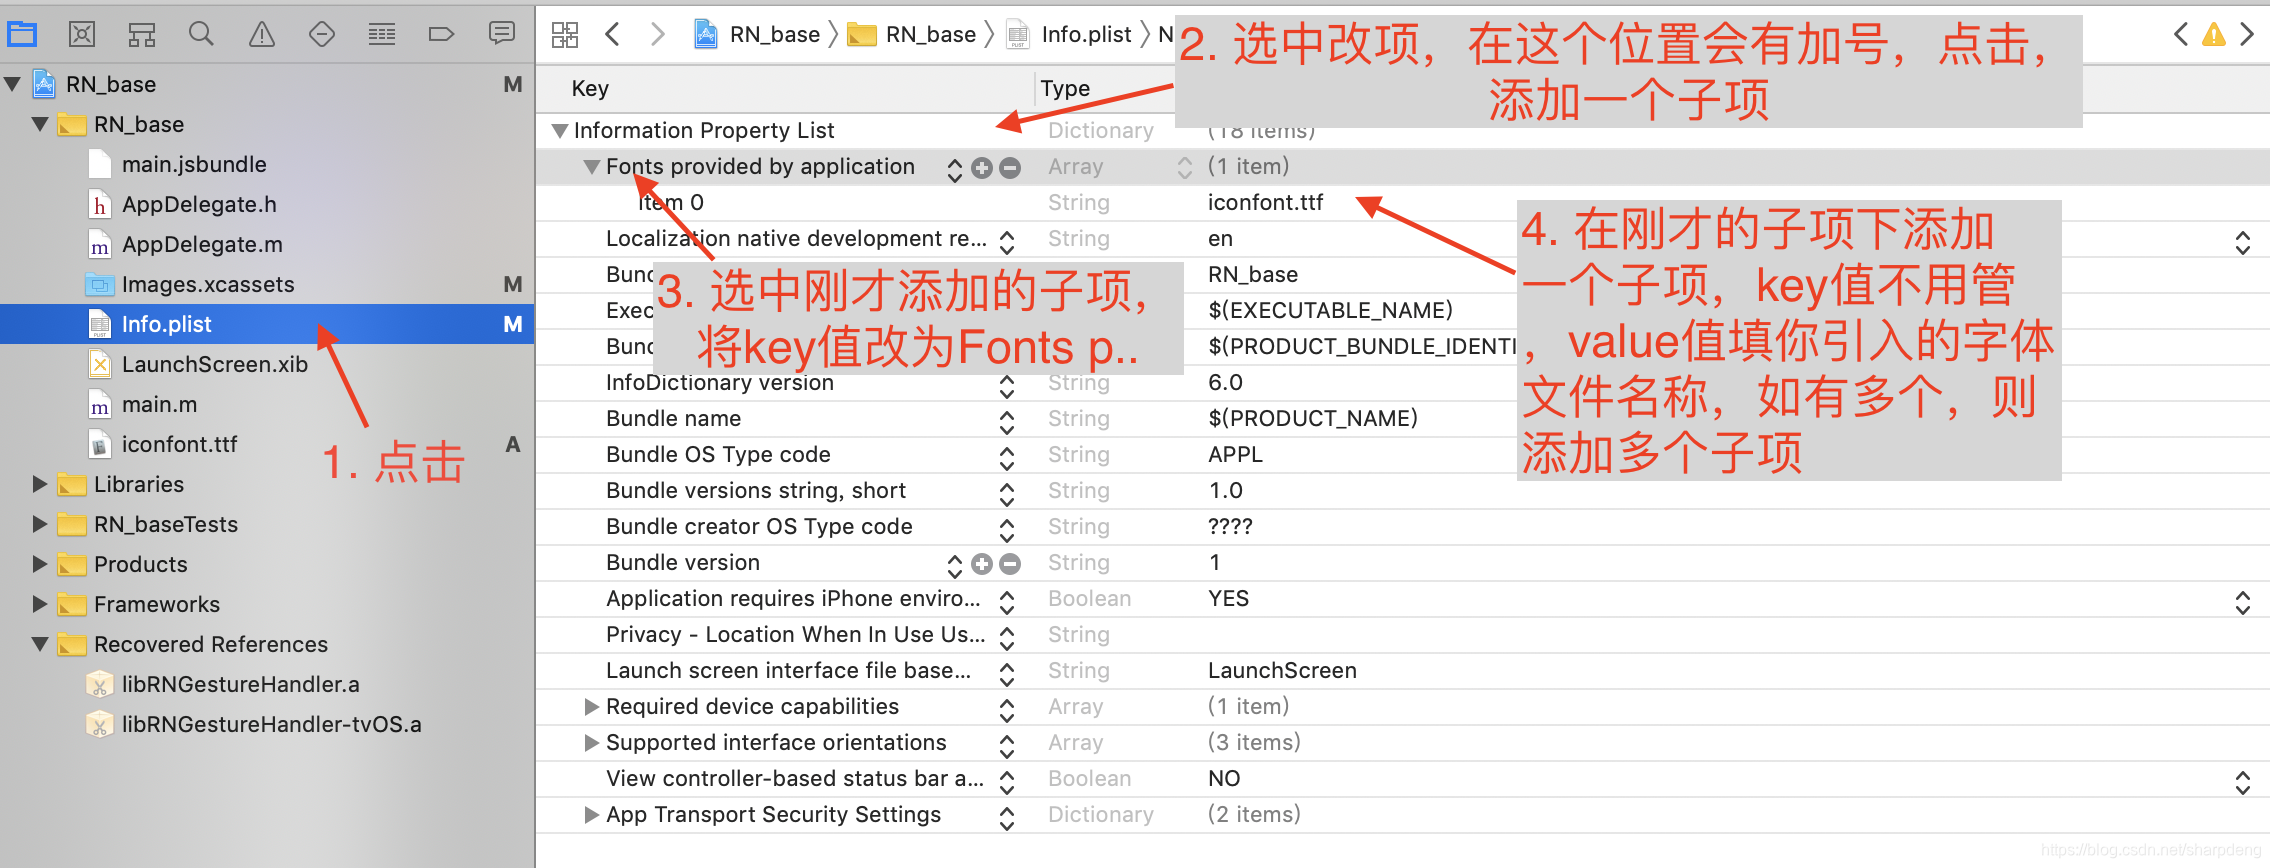
Task: Collapse the Recovered References group
Action: point(40,645)
